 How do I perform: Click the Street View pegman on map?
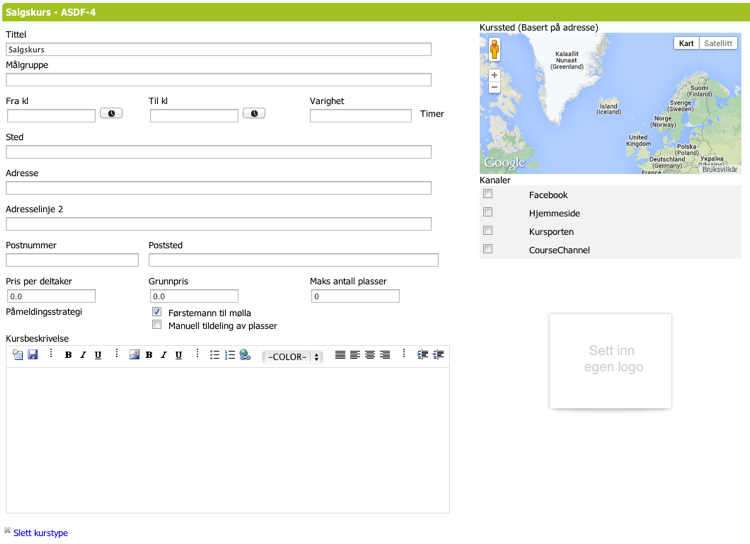tap(495, 49)
